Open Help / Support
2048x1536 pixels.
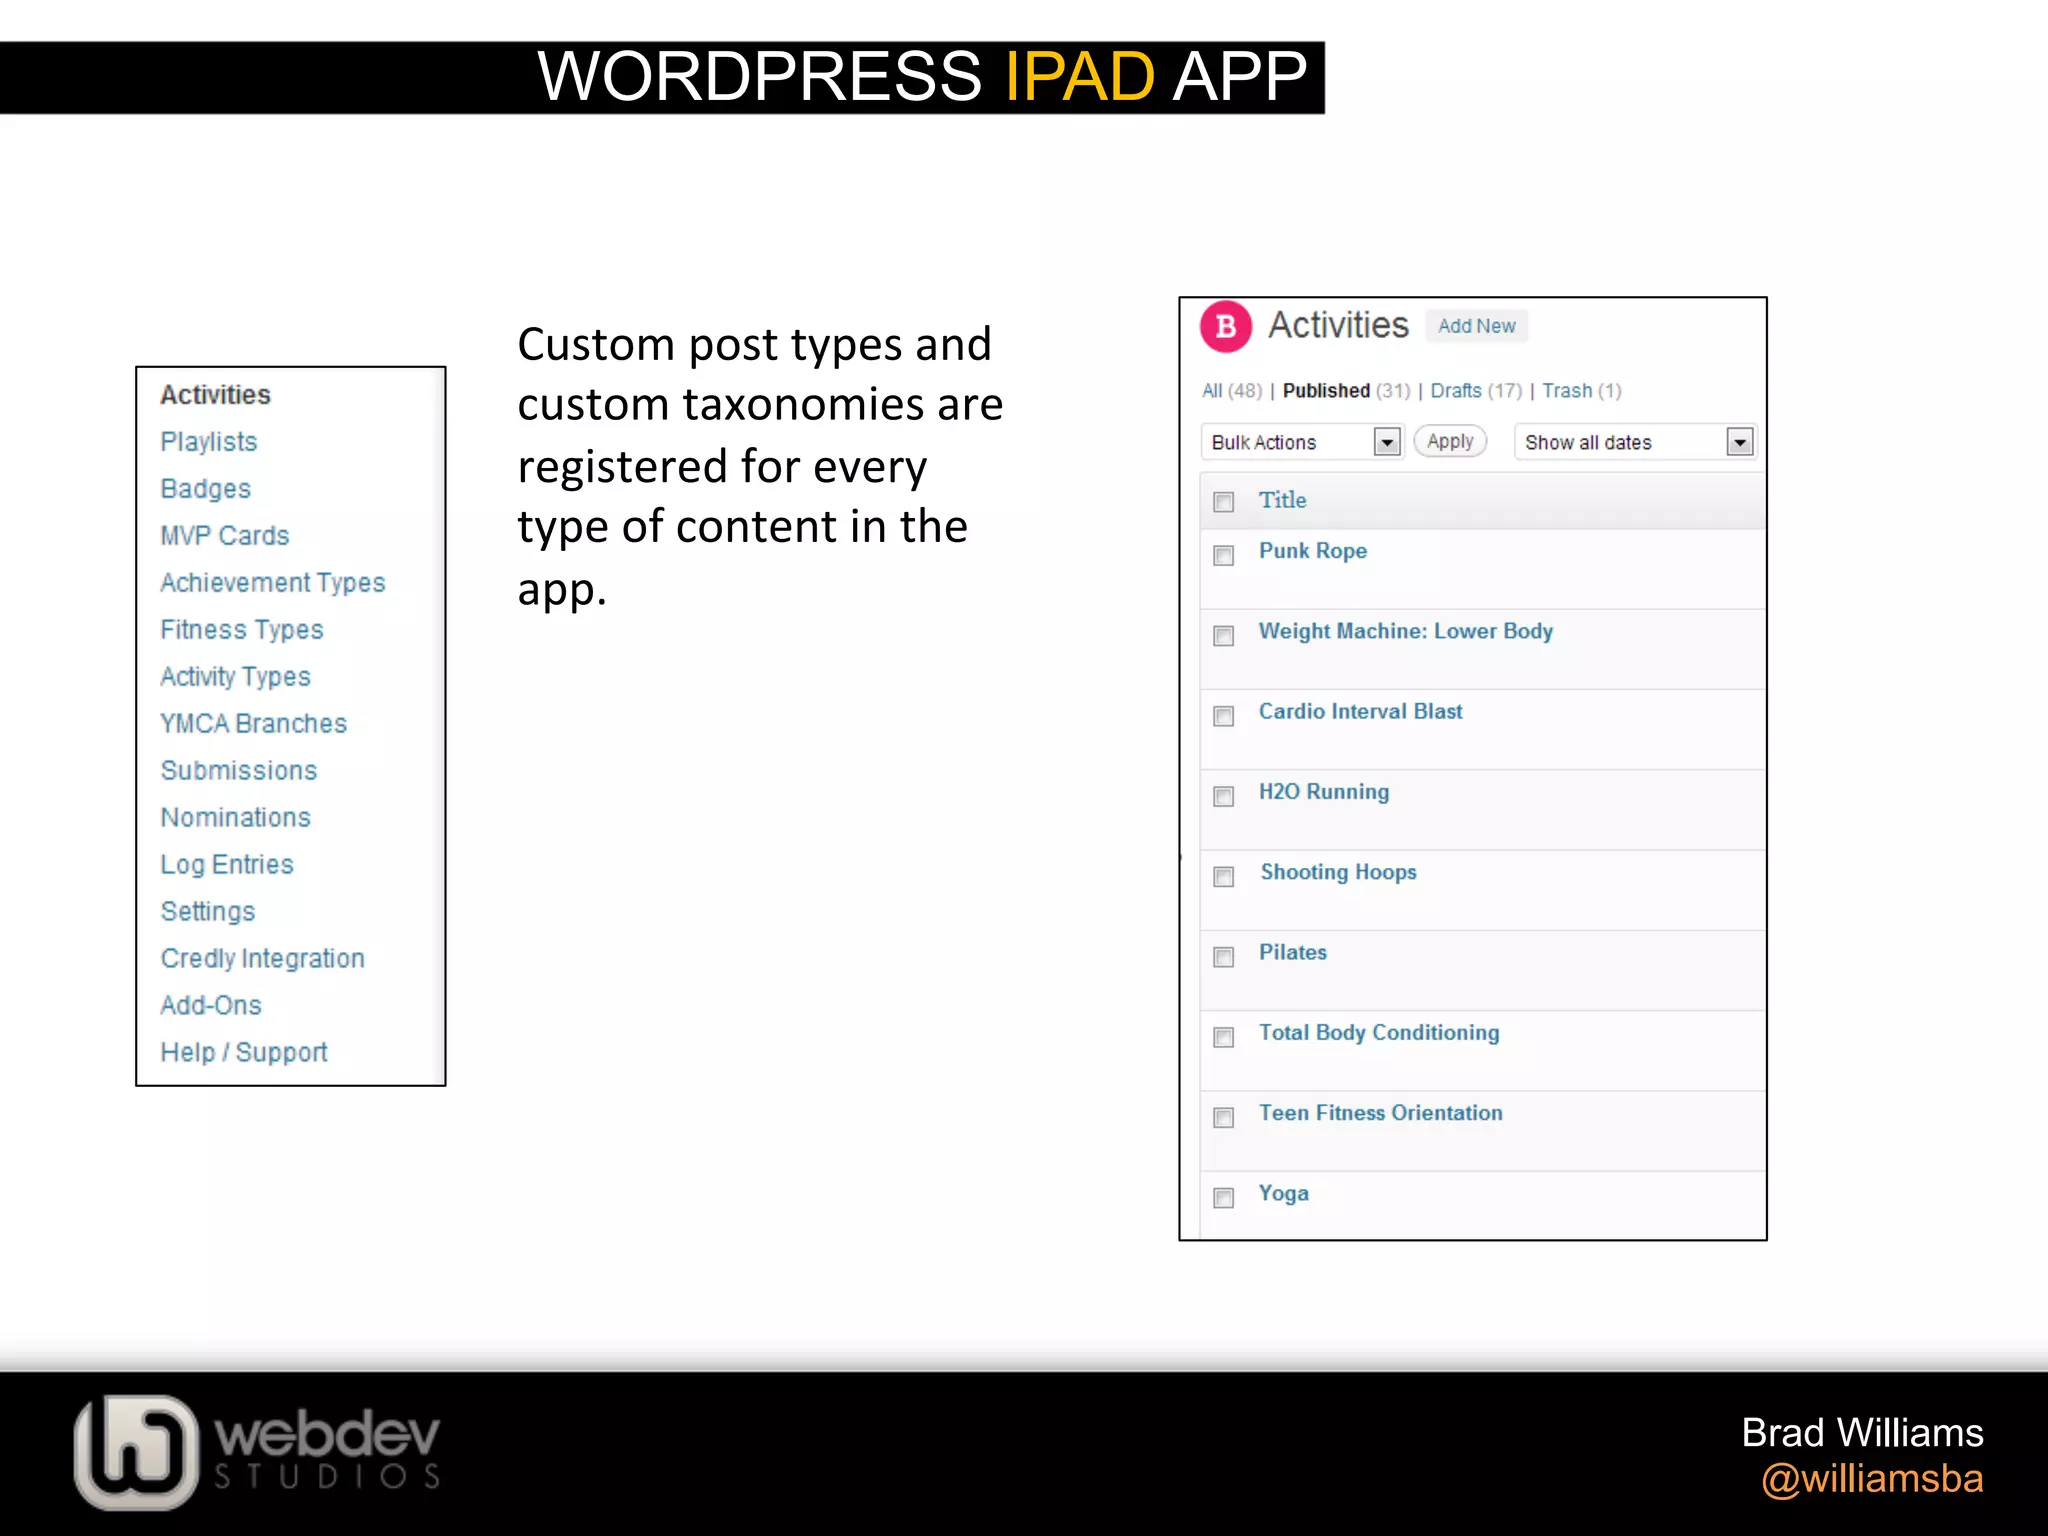pos(244,1053)
